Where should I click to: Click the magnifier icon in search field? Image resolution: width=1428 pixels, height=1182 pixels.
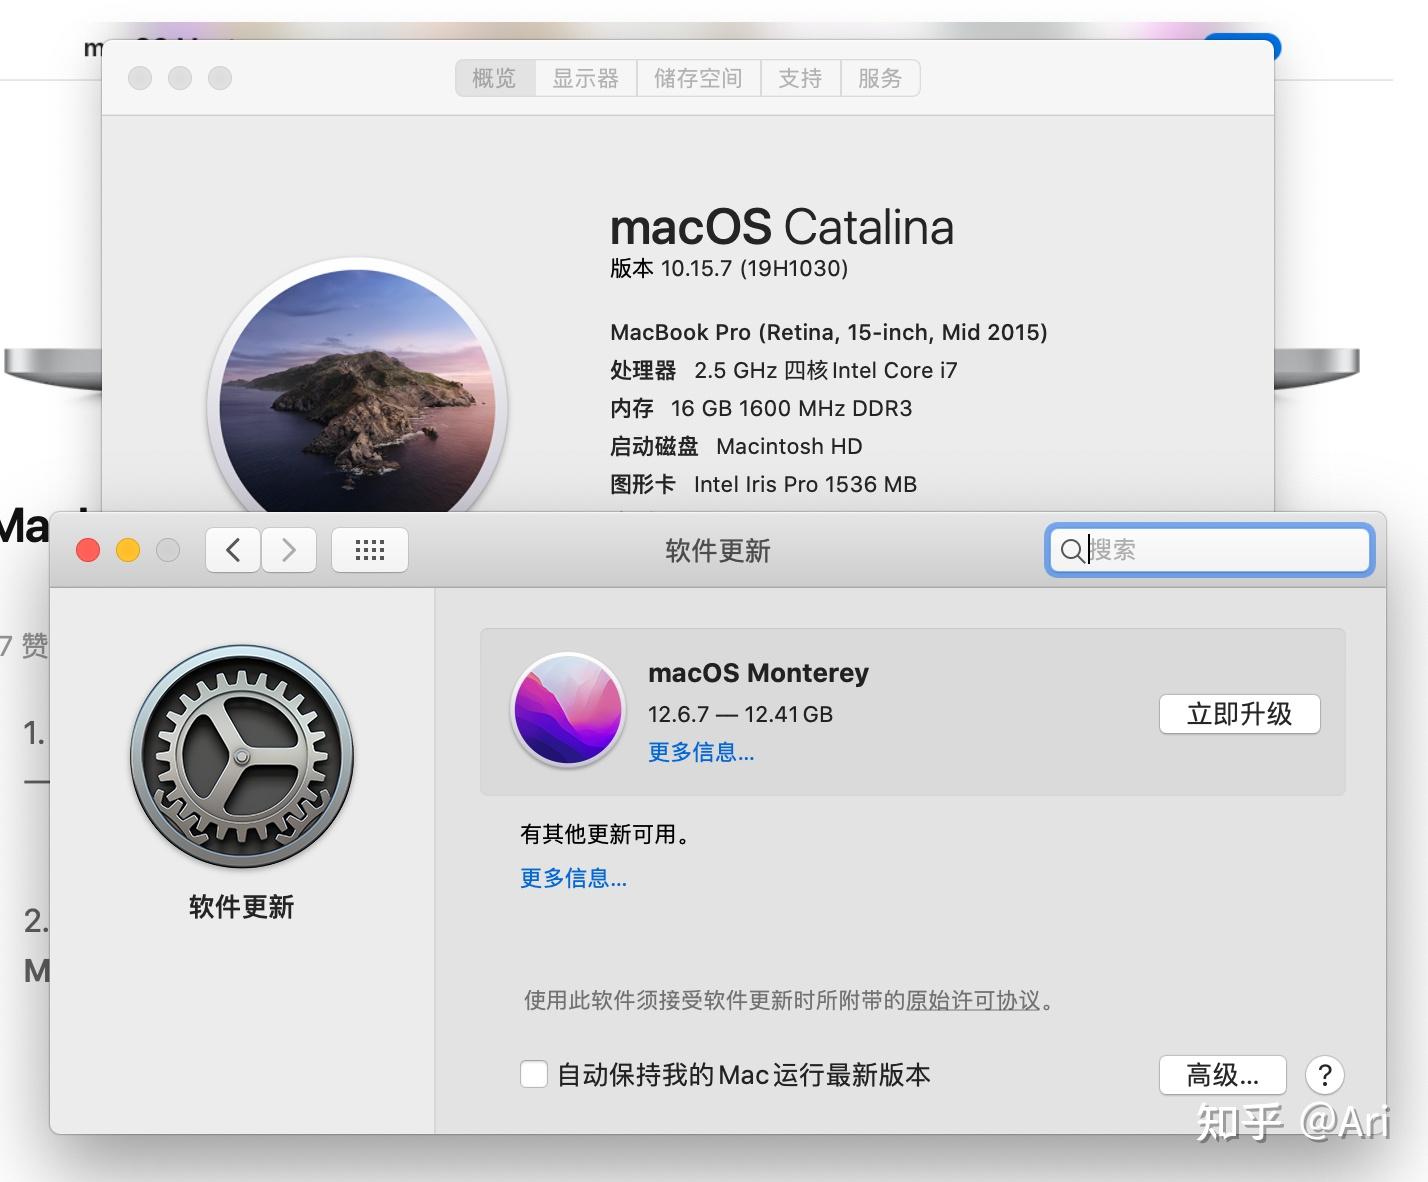tap(1071, 550)
